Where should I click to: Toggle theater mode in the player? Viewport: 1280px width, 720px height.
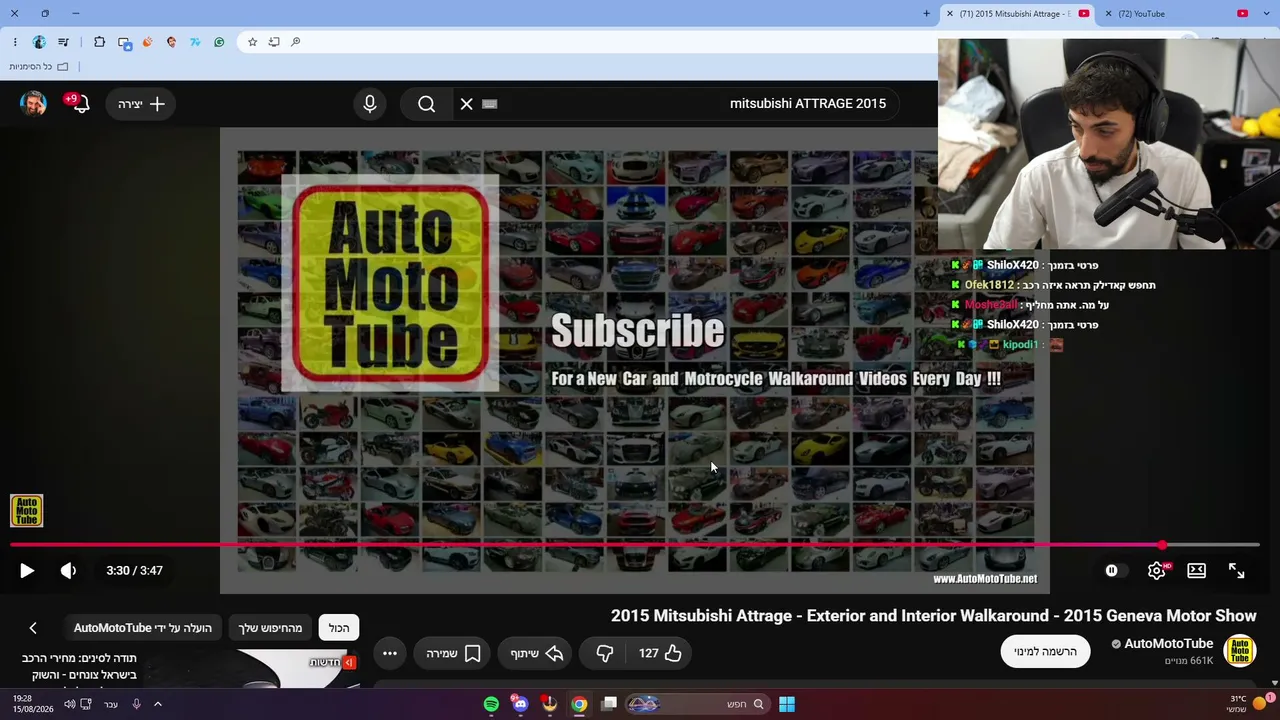point(1196,571)
